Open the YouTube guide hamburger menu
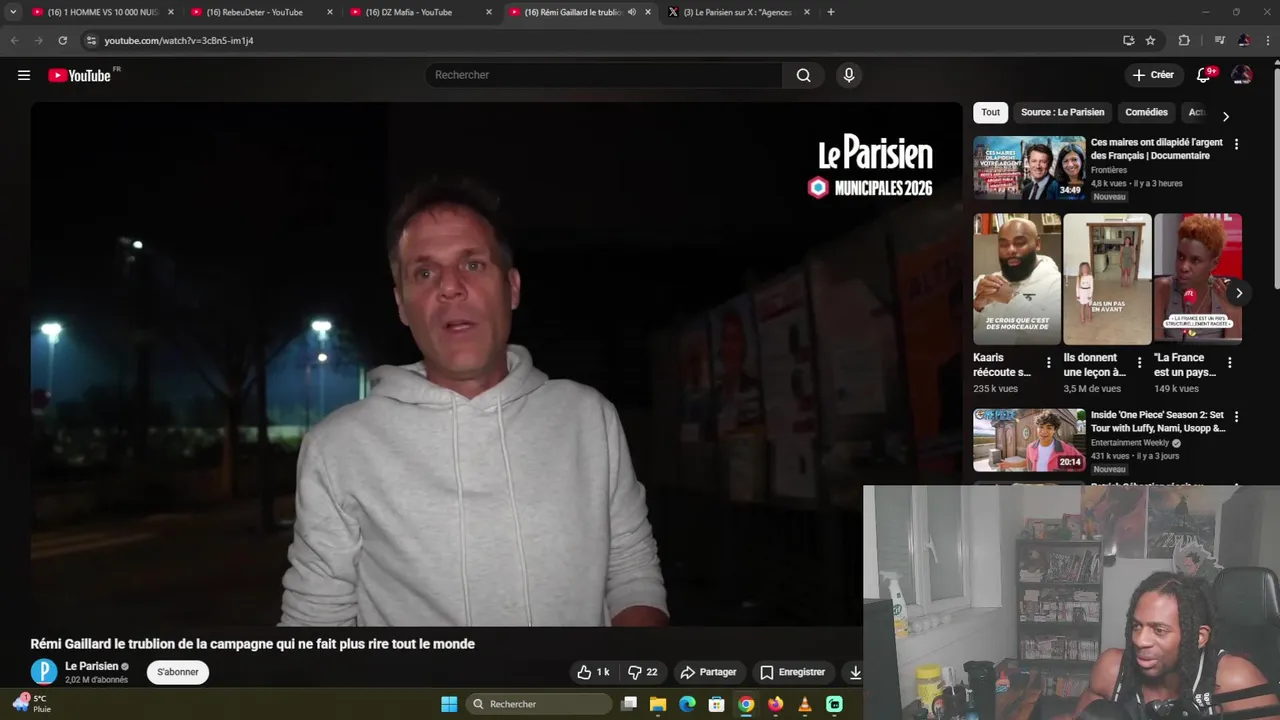Screen dimensions: 1280x720 [24, 75]
